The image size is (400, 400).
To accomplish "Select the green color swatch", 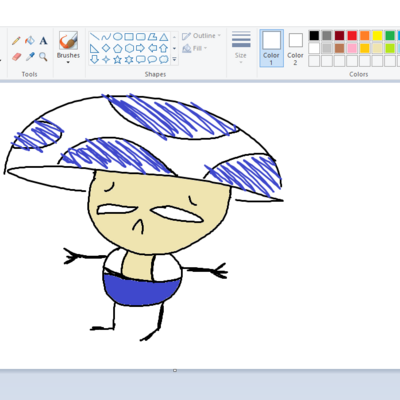I will (x=390, y=36).
